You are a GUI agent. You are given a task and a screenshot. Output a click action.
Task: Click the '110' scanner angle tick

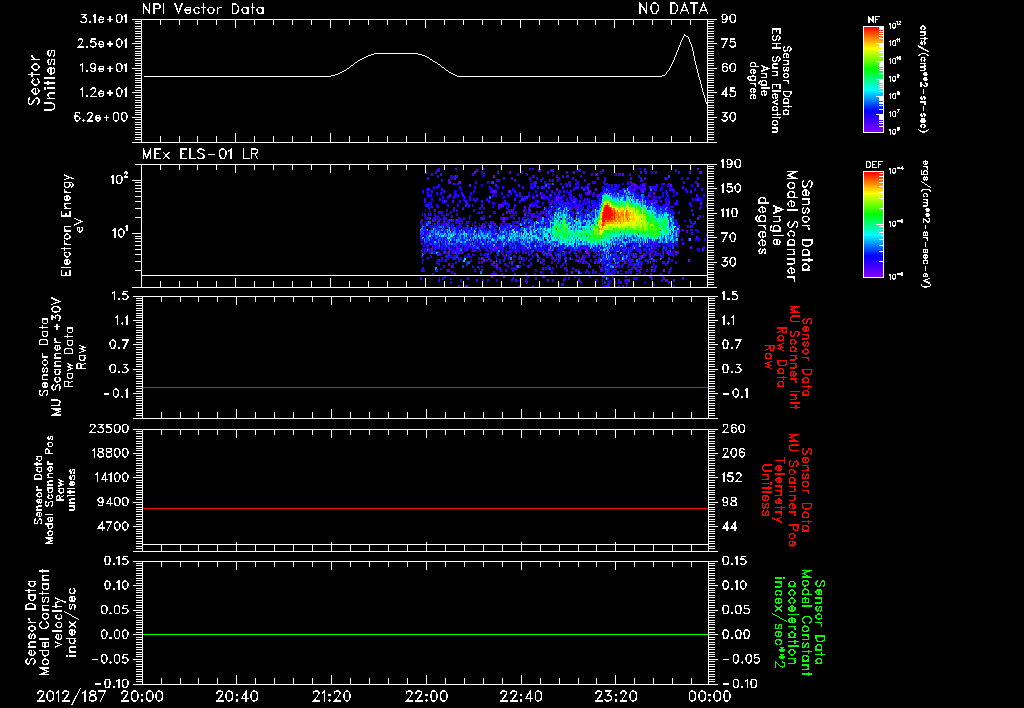(731, 213)
